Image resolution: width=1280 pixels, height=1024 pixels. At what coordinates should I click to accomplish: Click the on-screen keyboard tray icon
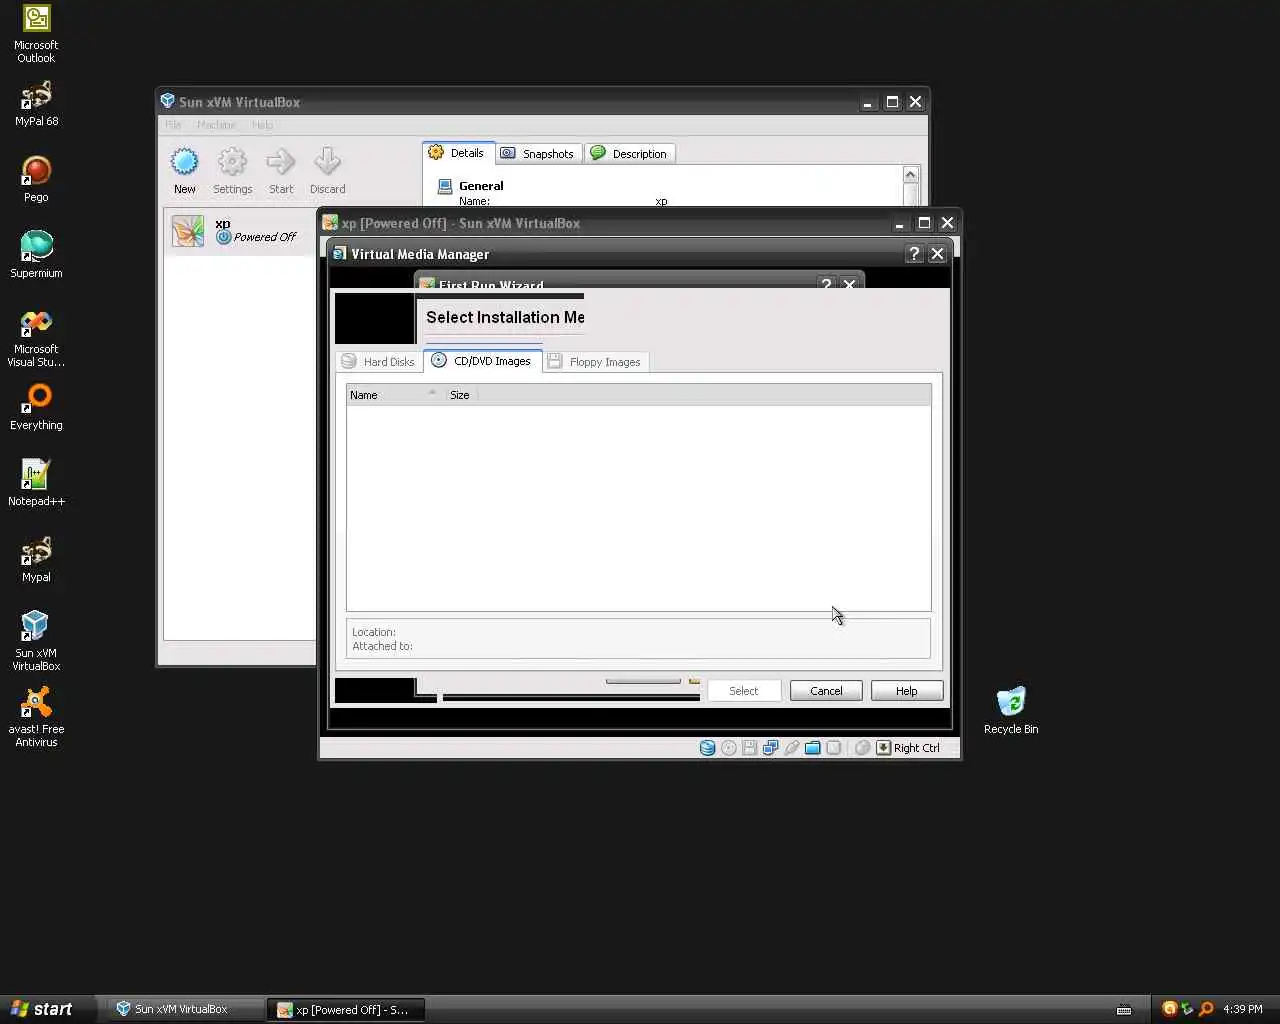(x=1124, y=1009)
